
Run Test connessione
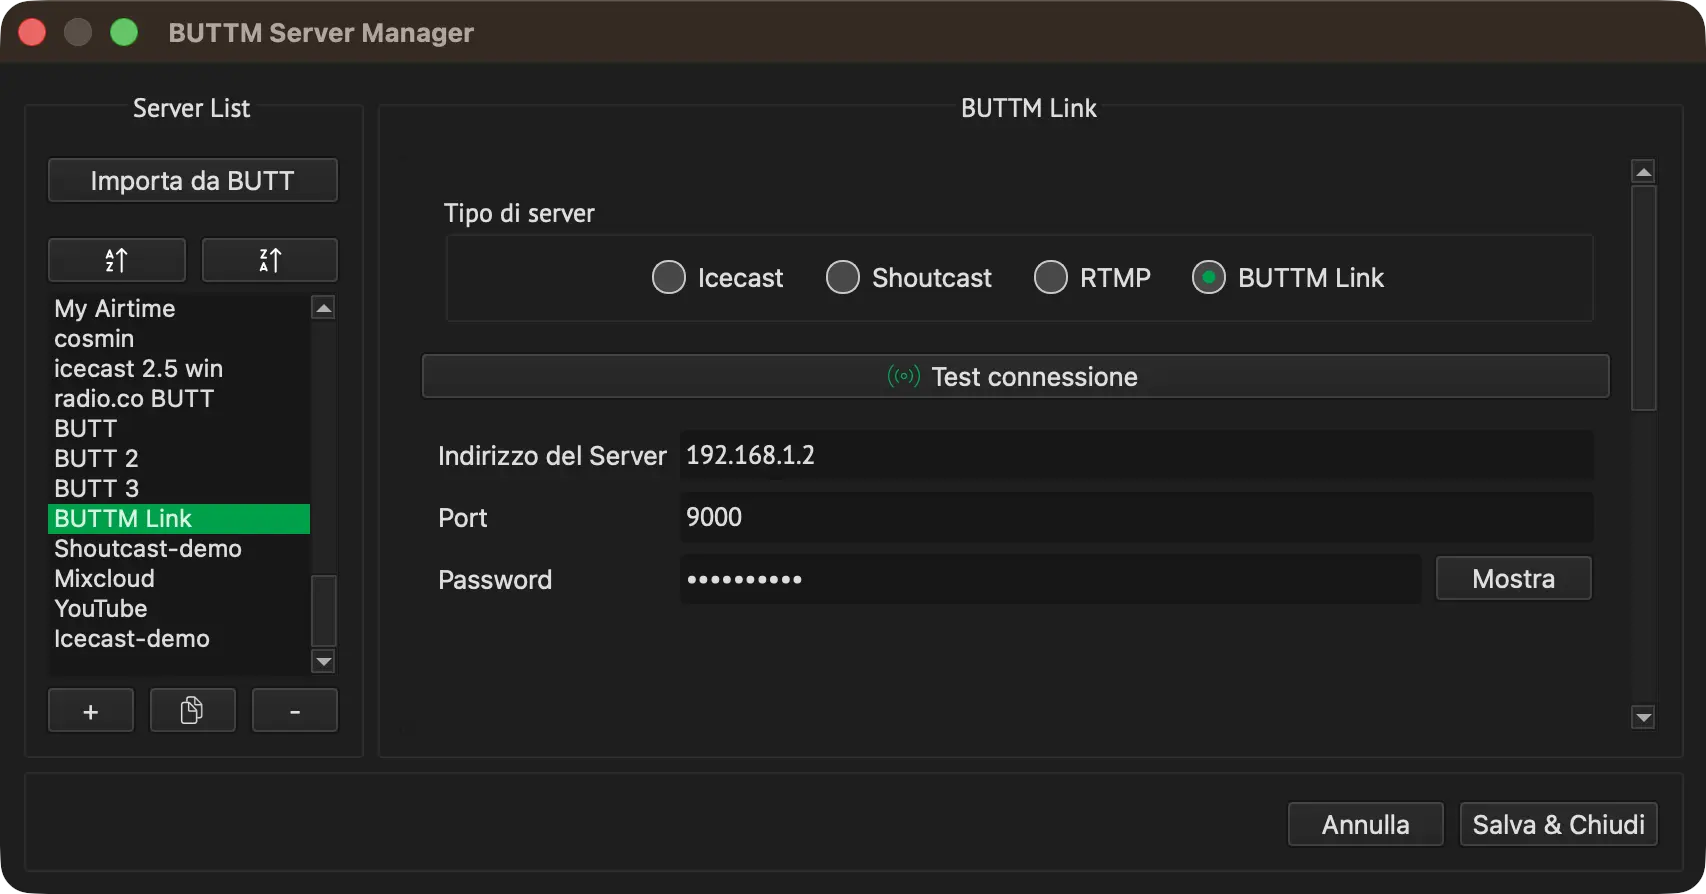1016,376
